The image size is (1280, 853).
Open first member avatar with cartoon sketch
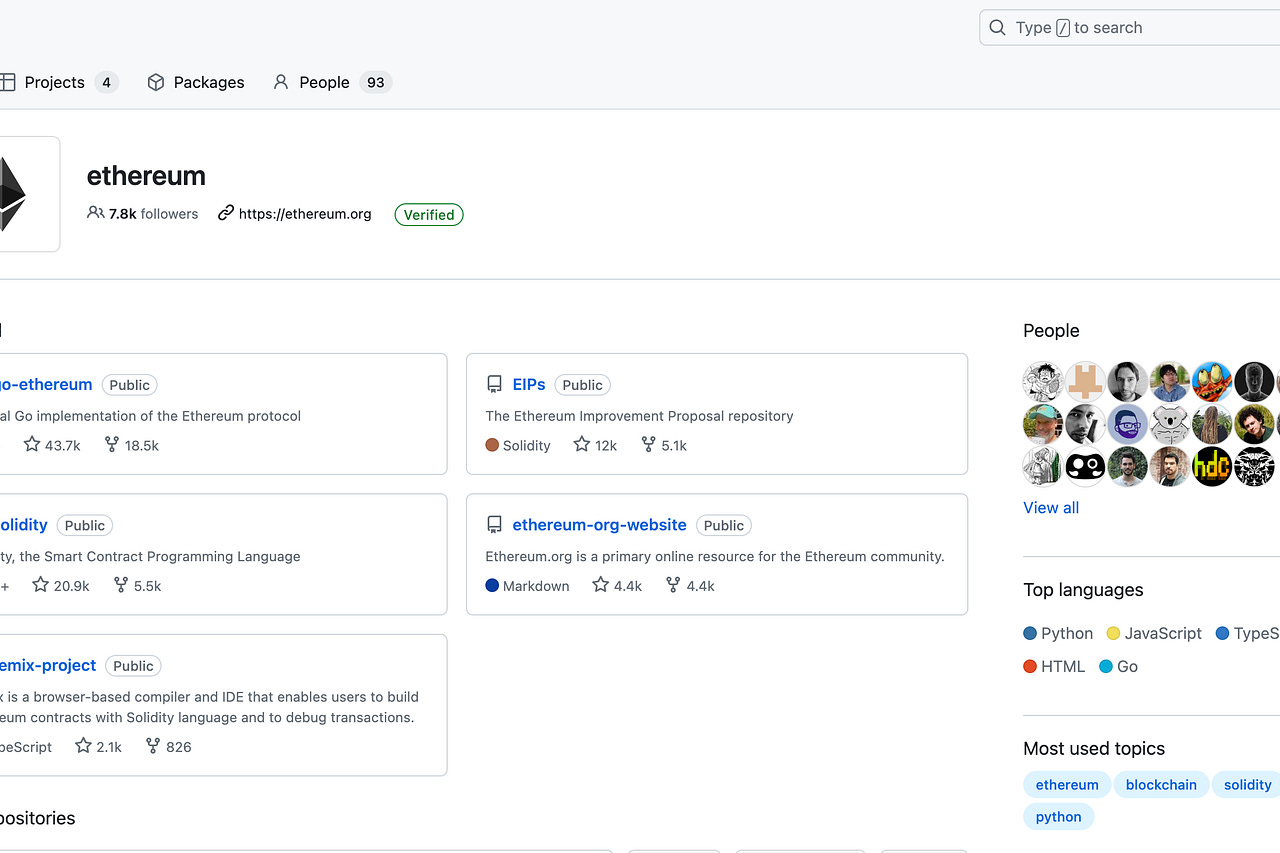point(1043,382)
